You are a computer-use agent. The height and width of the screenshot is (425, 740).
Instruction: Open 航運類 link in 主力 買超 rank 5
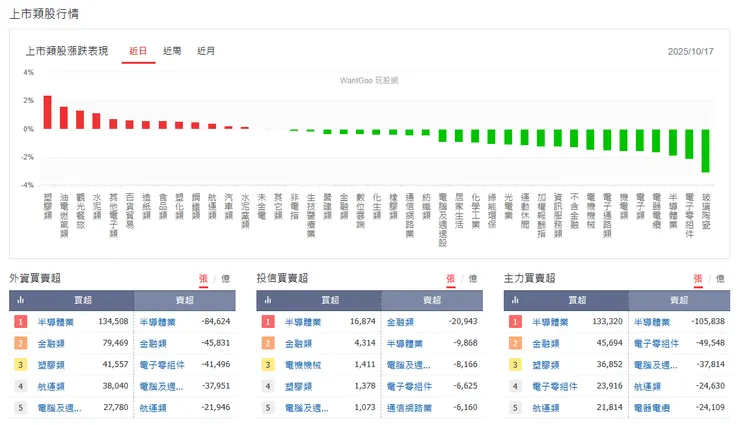(x=546, y=408)
